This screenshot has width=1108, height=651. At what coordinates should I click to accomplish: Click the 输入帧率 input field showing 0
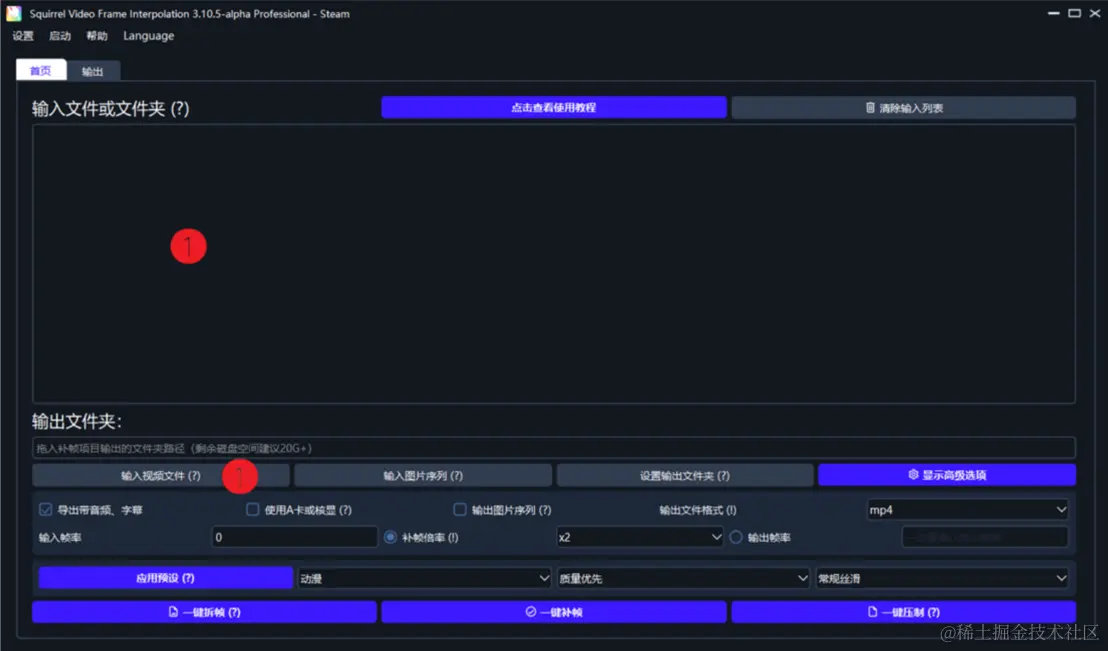tap(295, 537)
